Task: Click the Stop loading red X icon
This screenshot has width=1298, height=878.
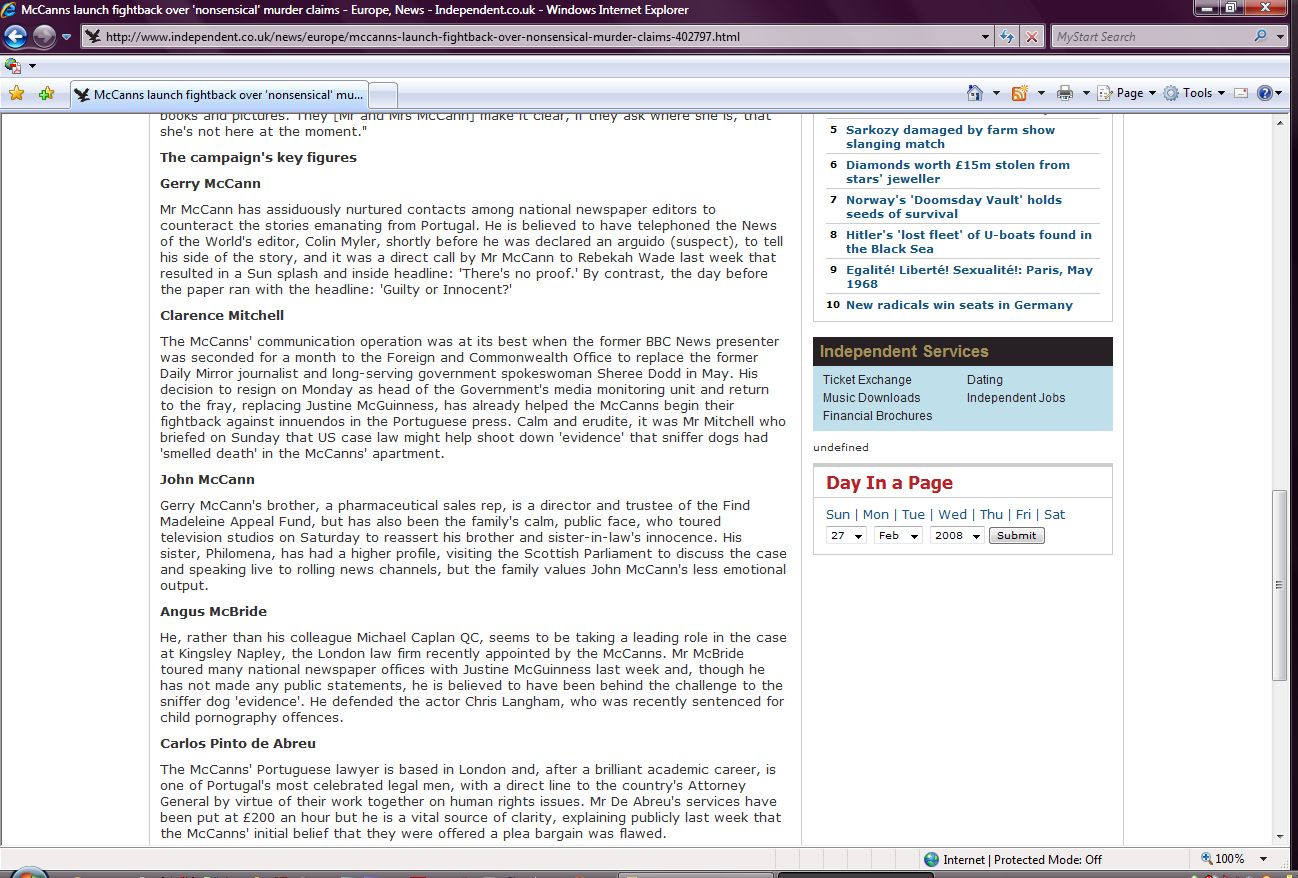Action: pos(1032,37)
